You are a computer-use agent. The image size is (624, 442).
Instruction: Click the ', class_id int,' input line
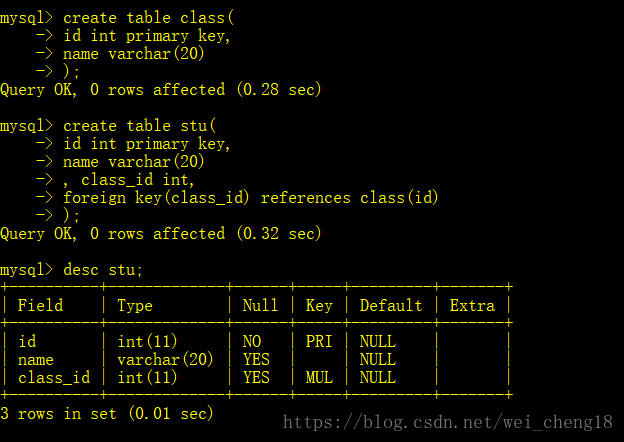(x=129, y=180)
